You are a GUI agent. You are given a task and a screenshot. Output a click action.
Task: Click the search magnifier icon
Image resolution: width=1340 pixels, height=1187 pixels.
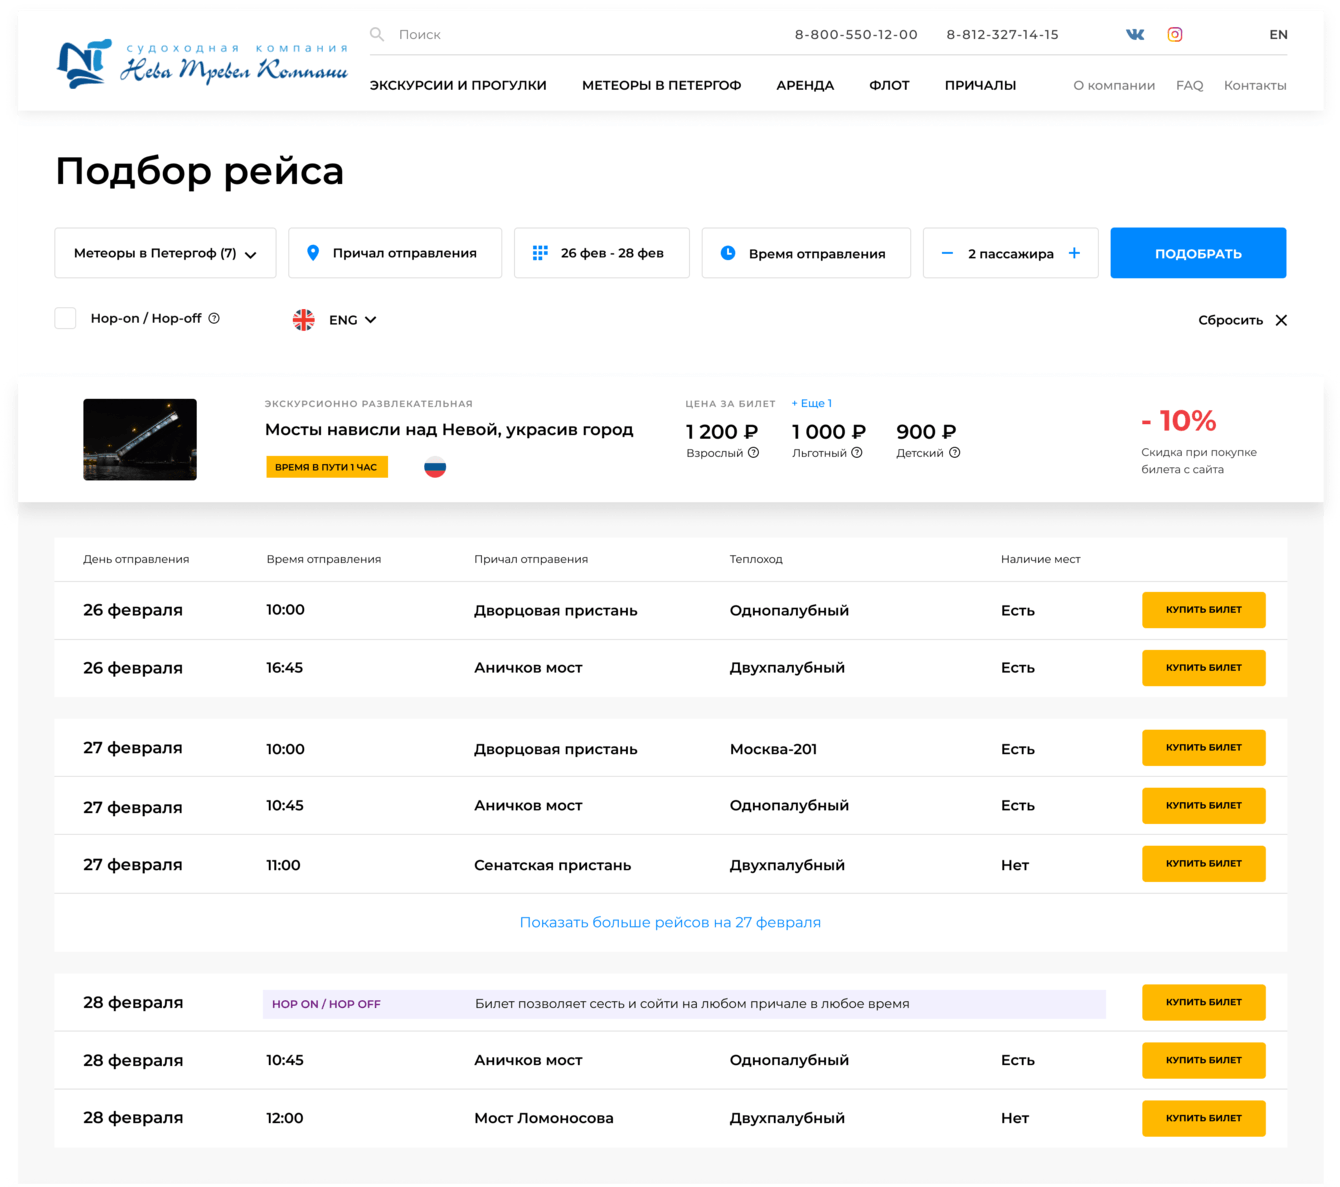(x=377, y=35)
